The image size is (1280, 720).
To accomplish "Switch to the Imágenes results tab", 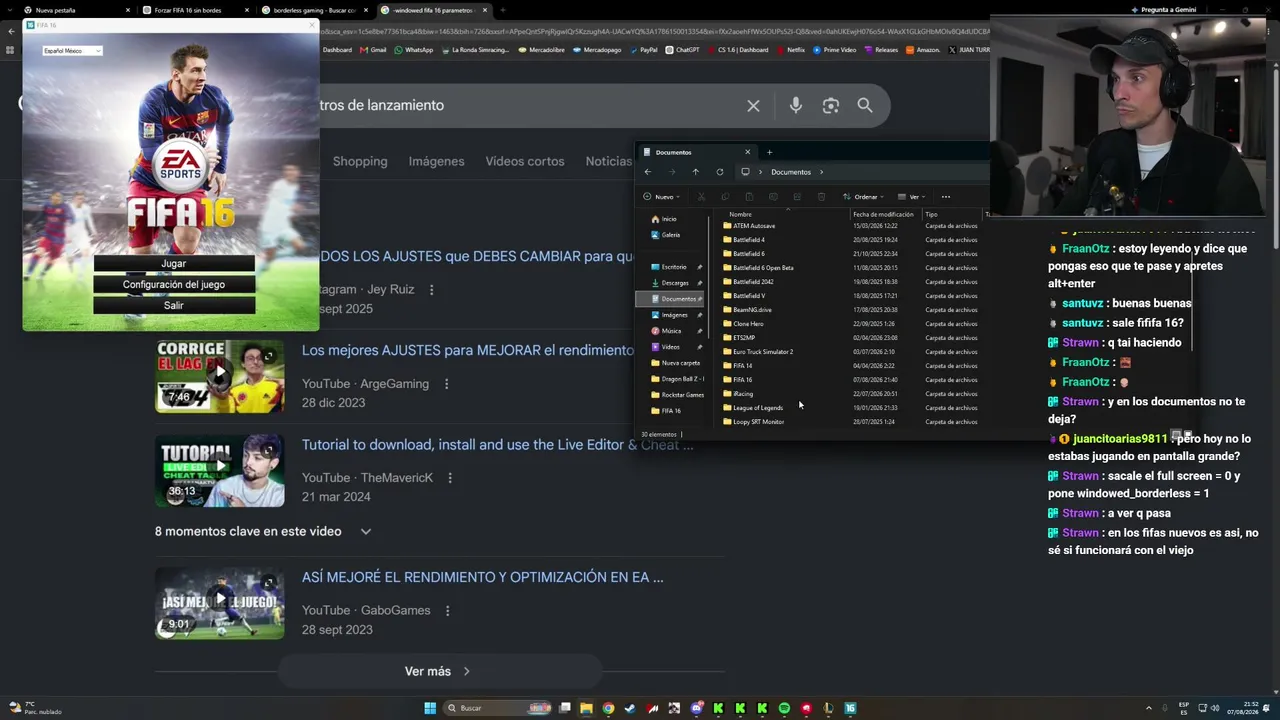I will (436, 161).
